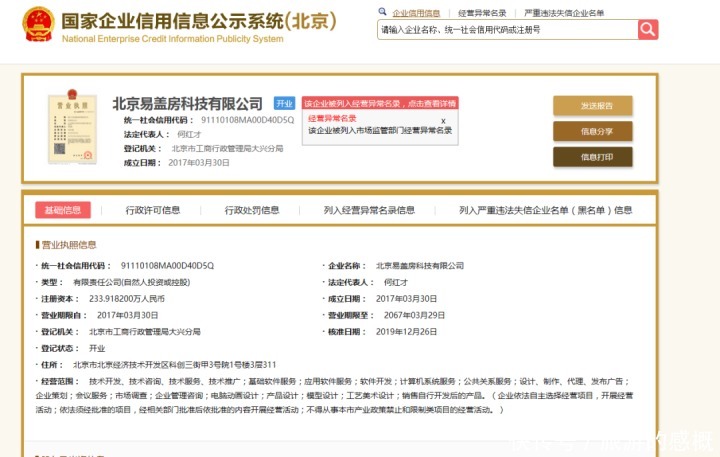Select the 企业信用信息 search category
This screenshot has height=457, width=720.
click(x=416, y=13)
